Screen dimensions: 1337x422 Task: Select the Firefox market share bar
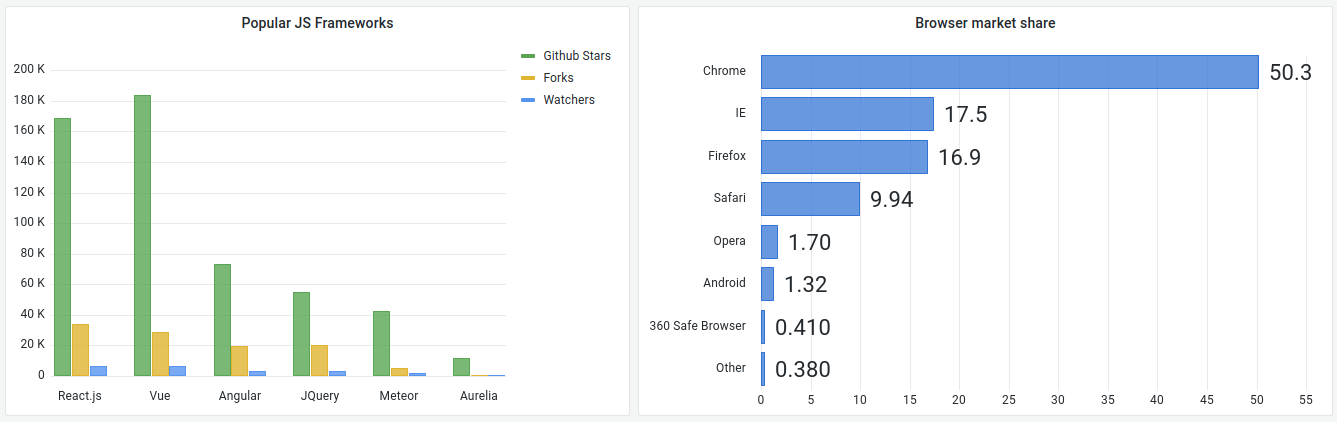tap(844, 157)
